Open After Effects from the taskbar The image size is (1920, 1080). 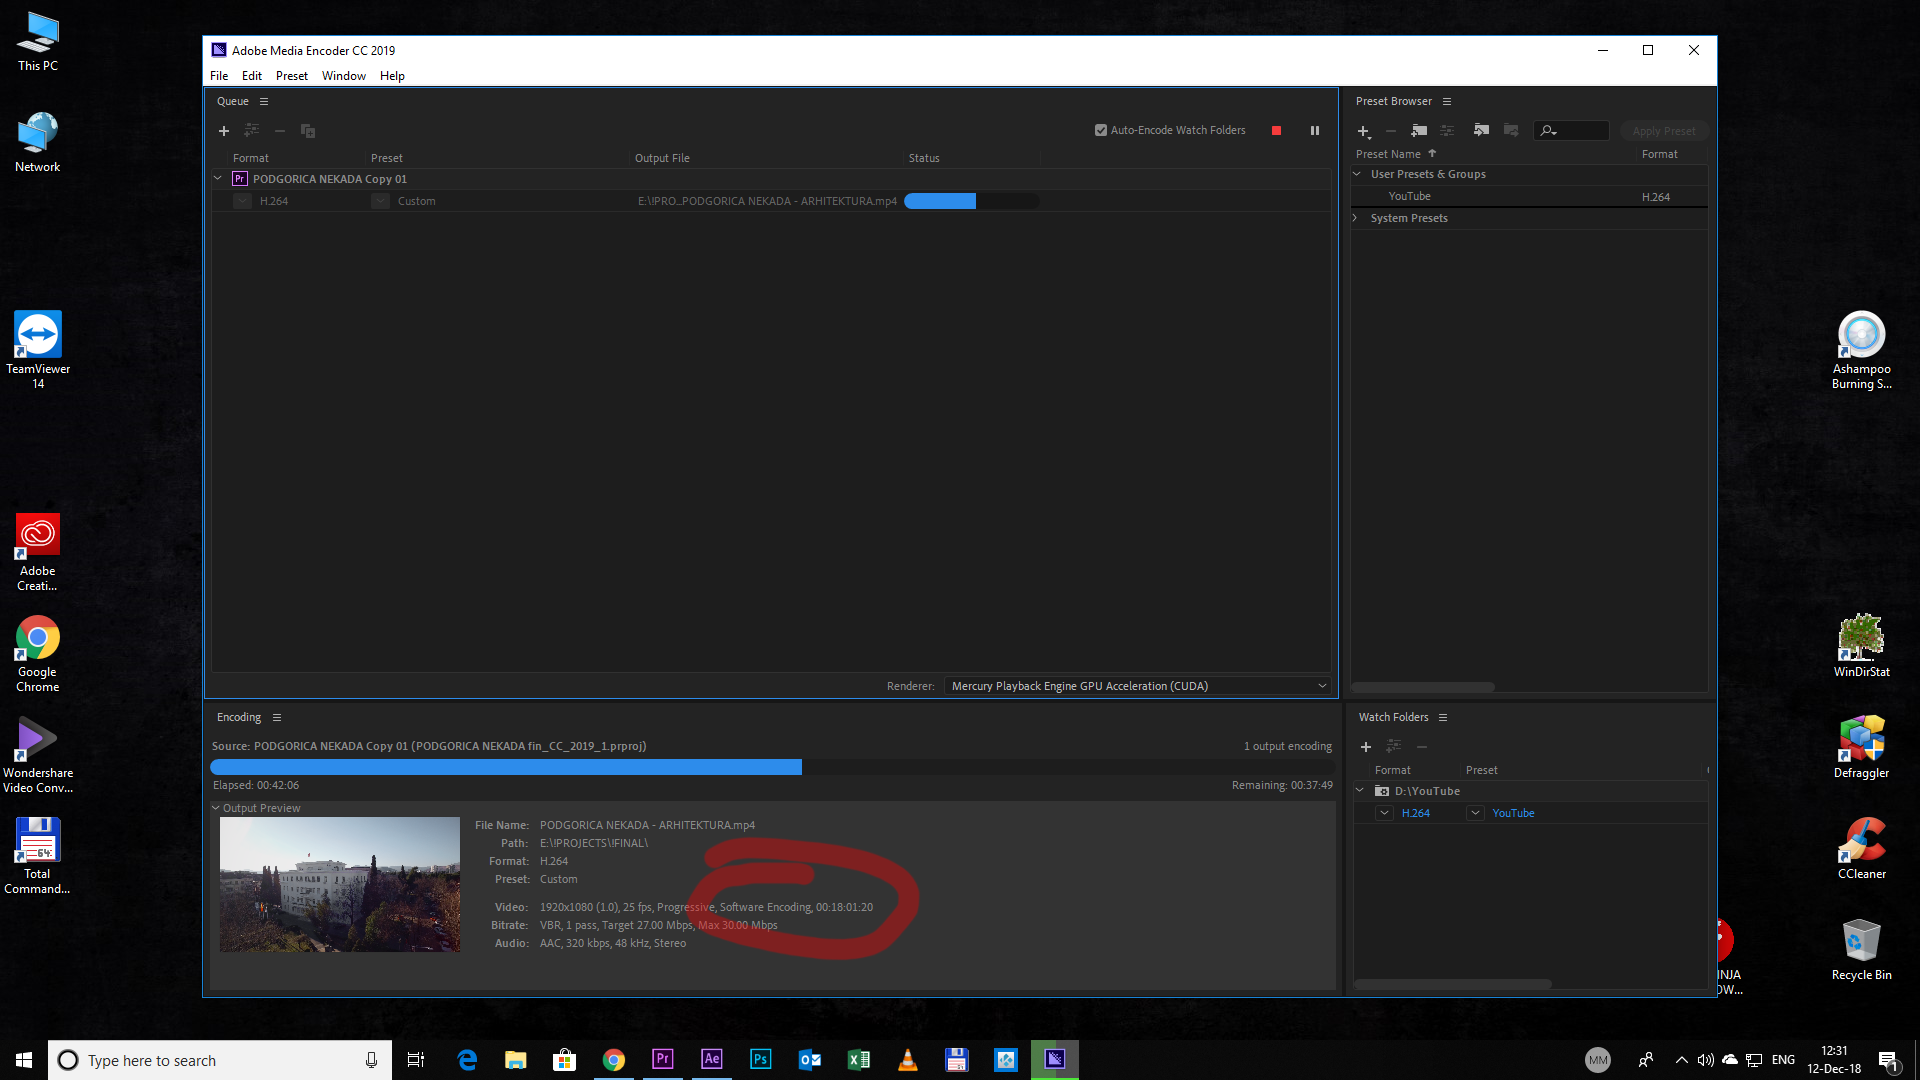(712, 1060)
